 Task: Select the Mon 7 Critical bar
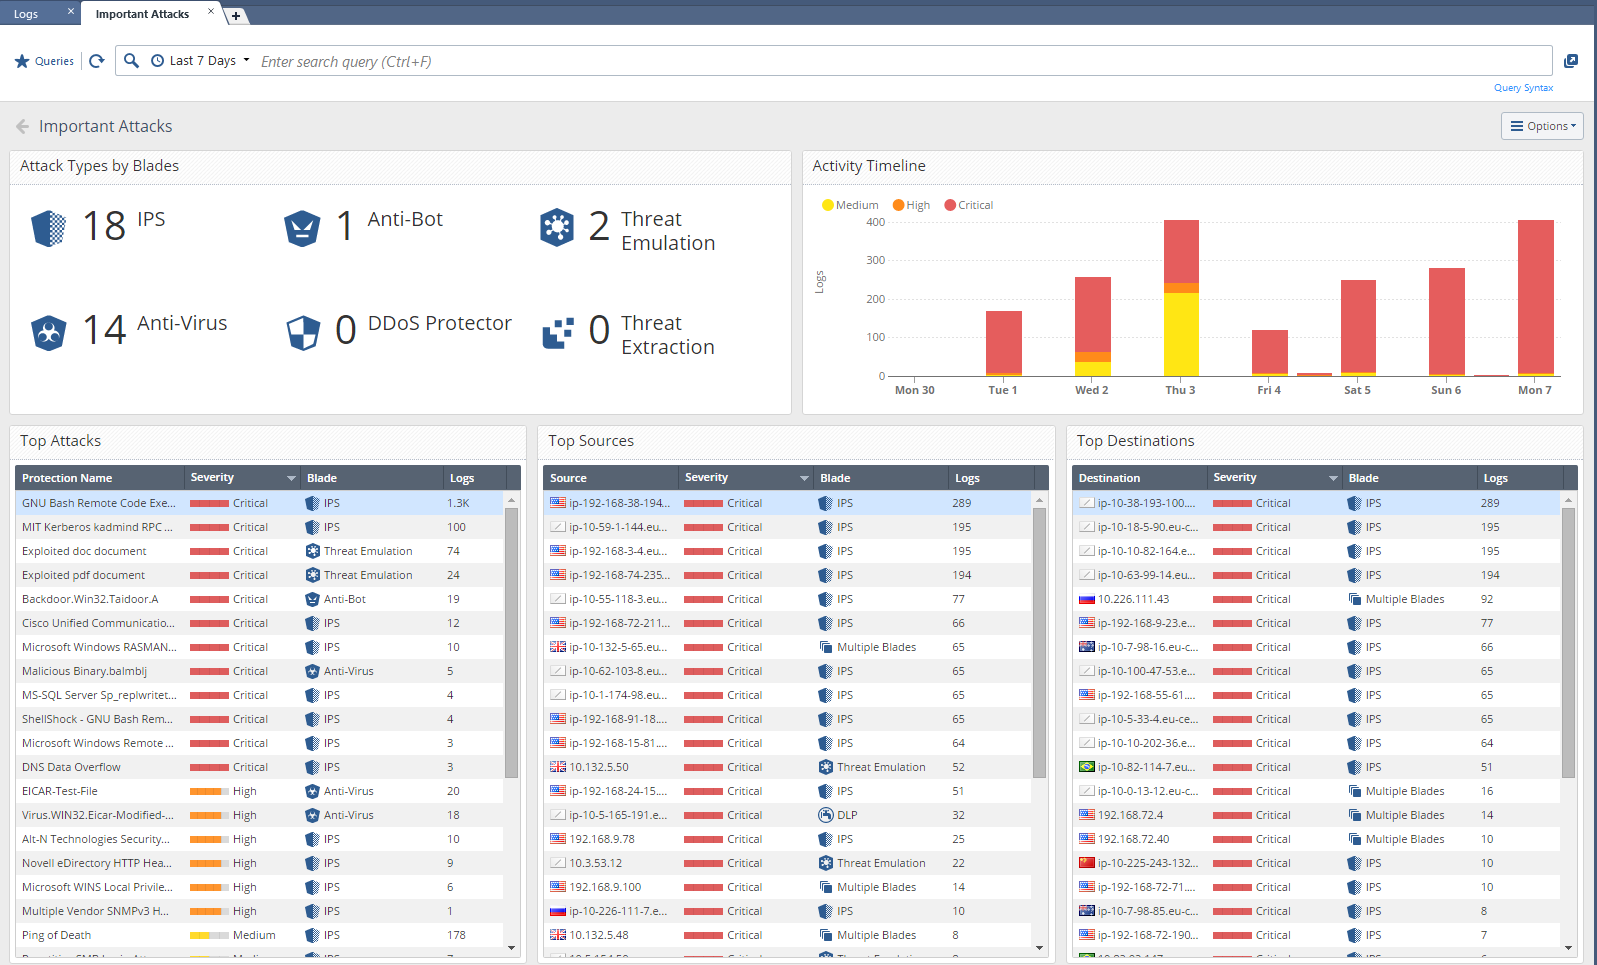point(1535,297)
